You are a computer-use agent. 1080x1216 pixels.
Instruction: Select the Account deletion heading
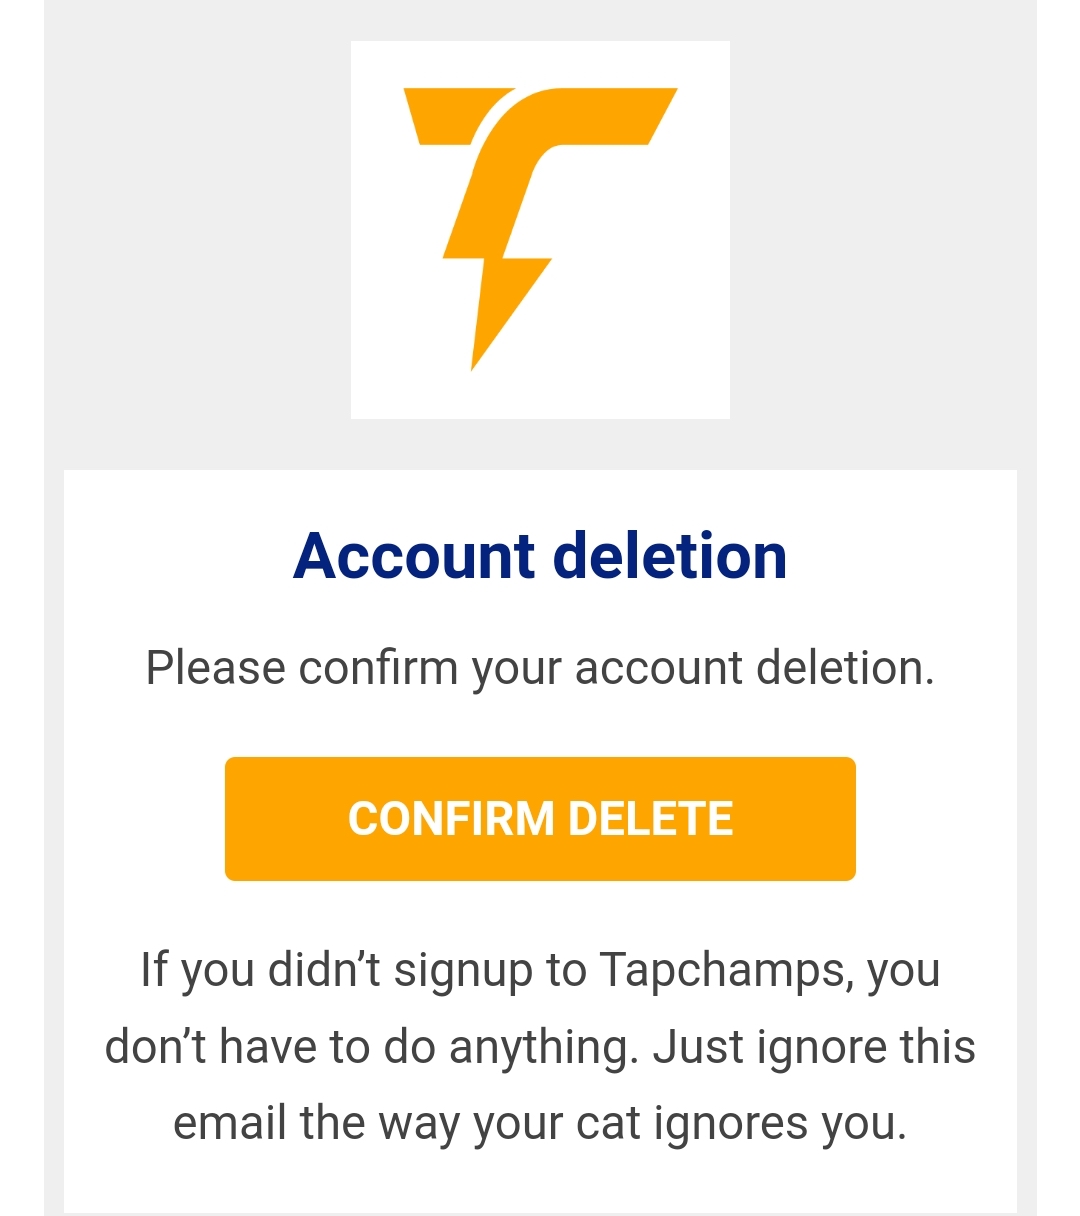[540, 556]
